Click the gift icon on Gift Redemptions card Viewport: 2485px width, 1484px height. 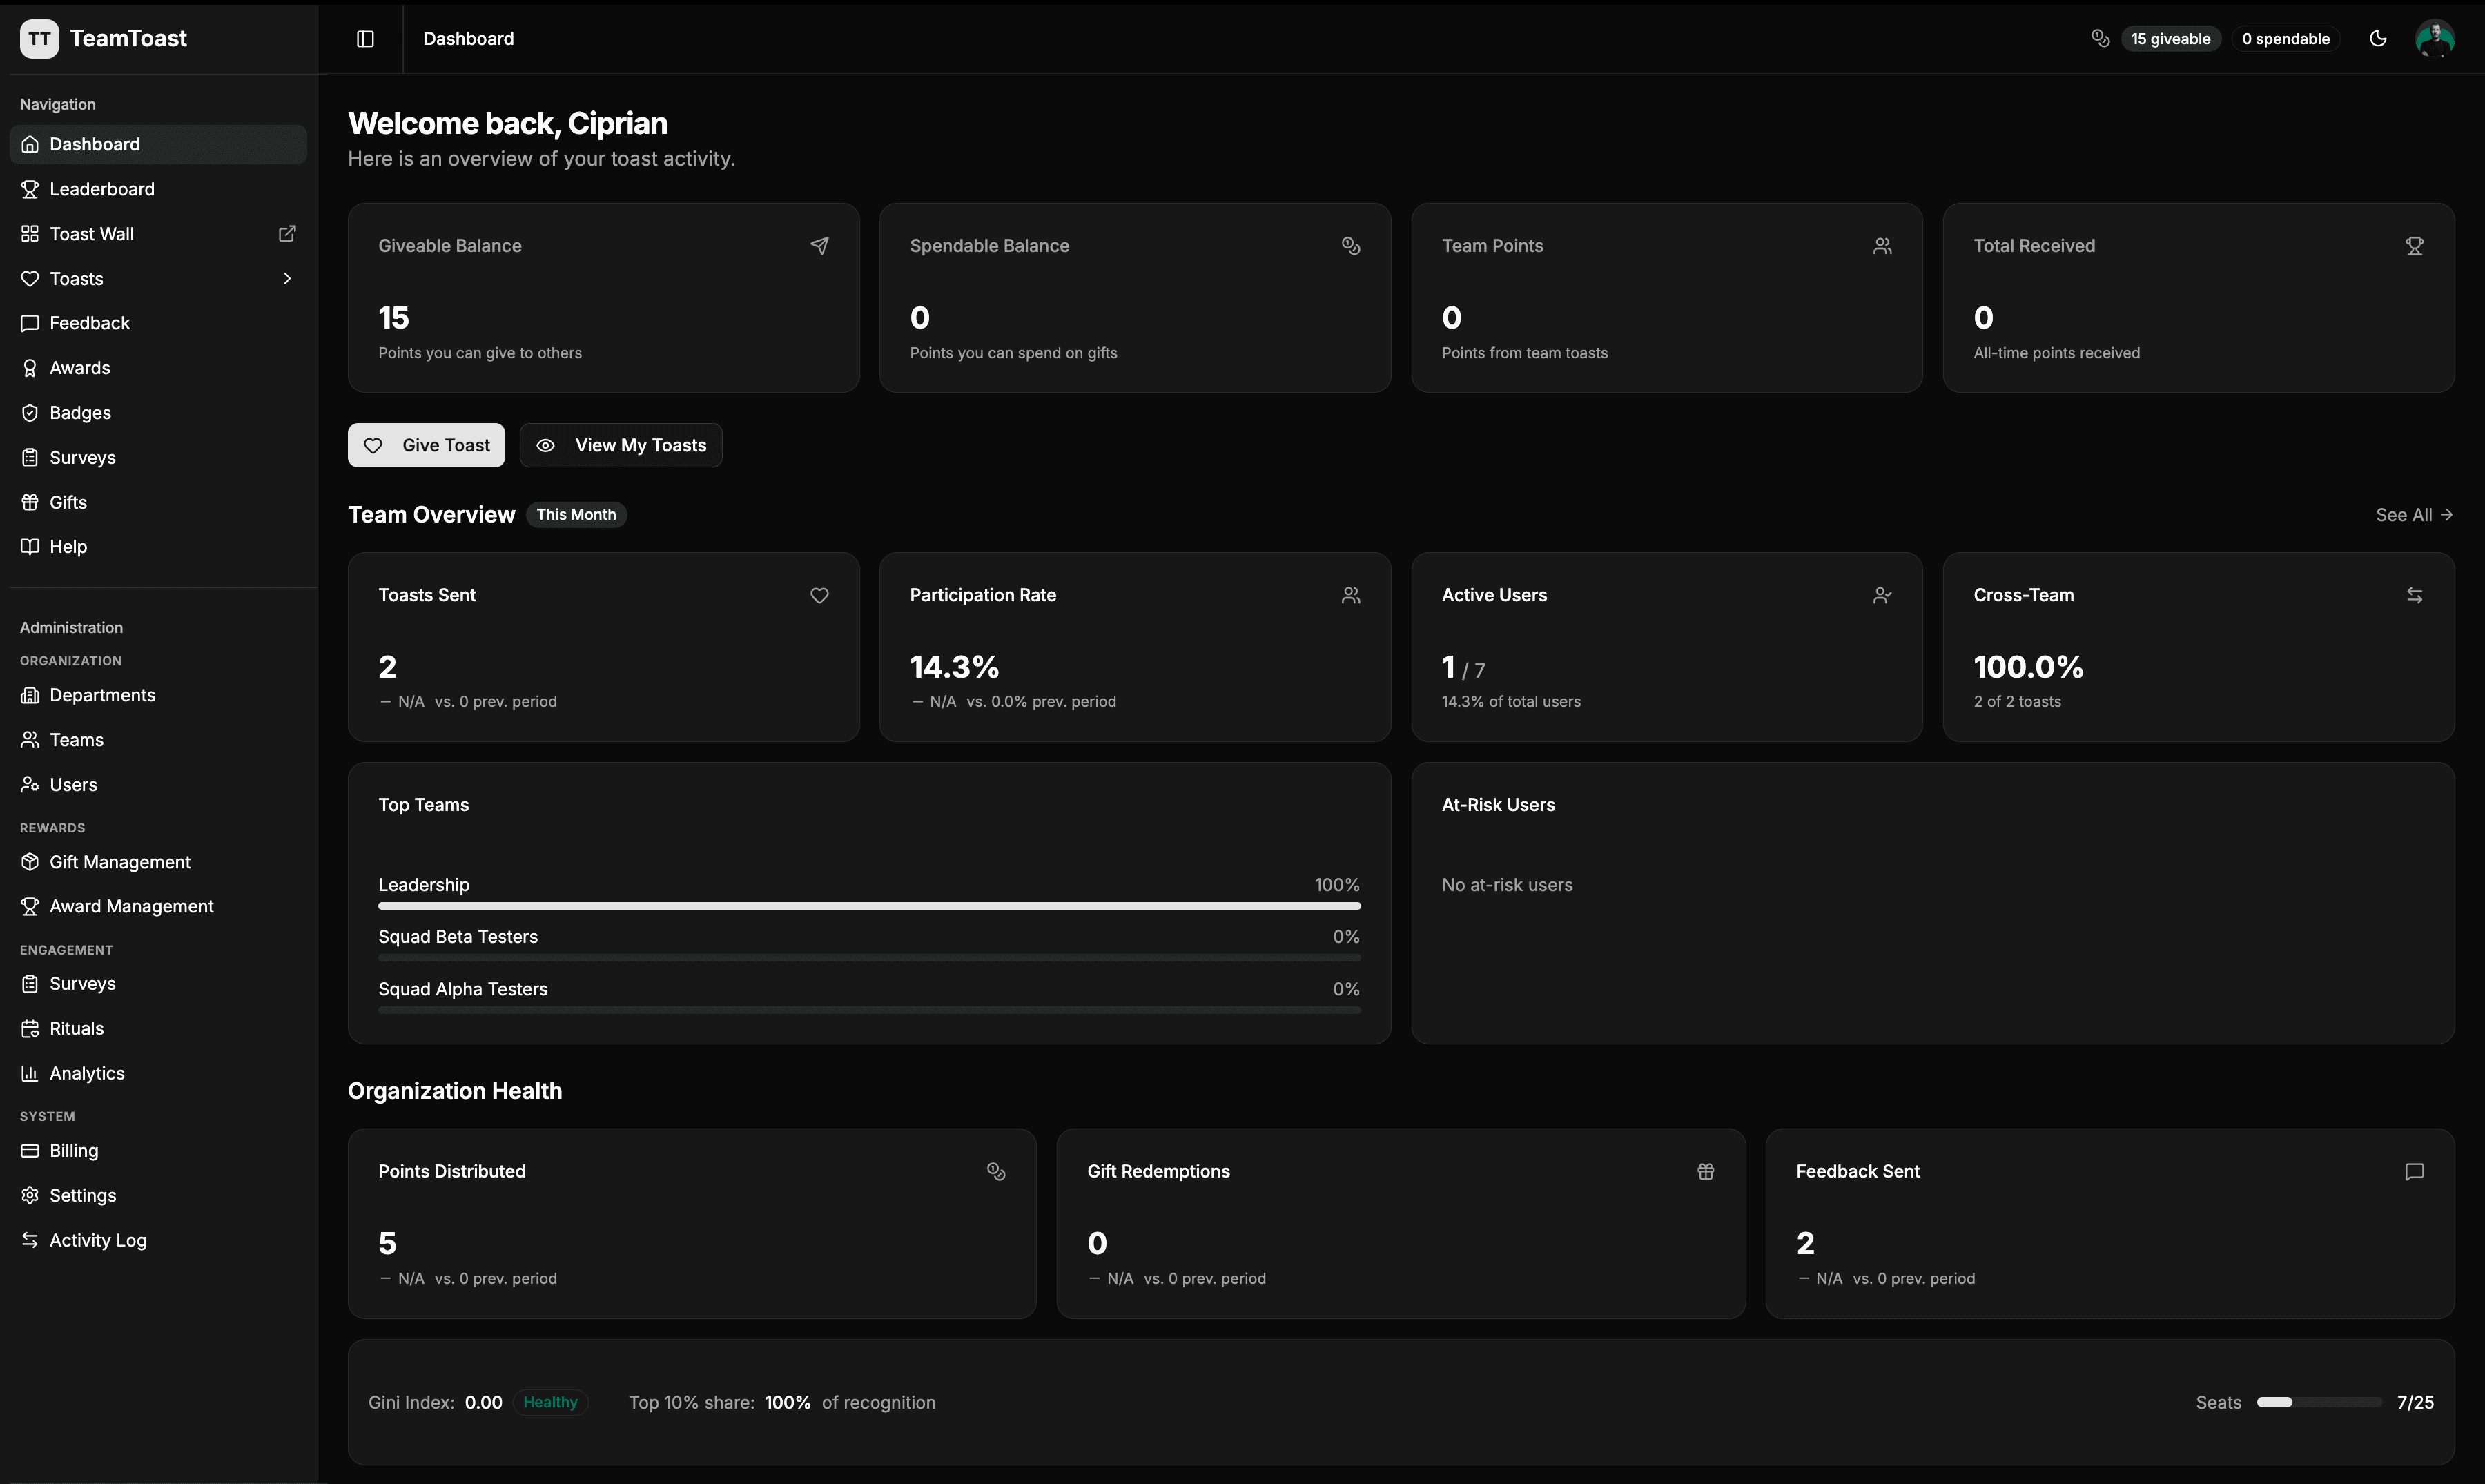click(x=1705, y=1171)
